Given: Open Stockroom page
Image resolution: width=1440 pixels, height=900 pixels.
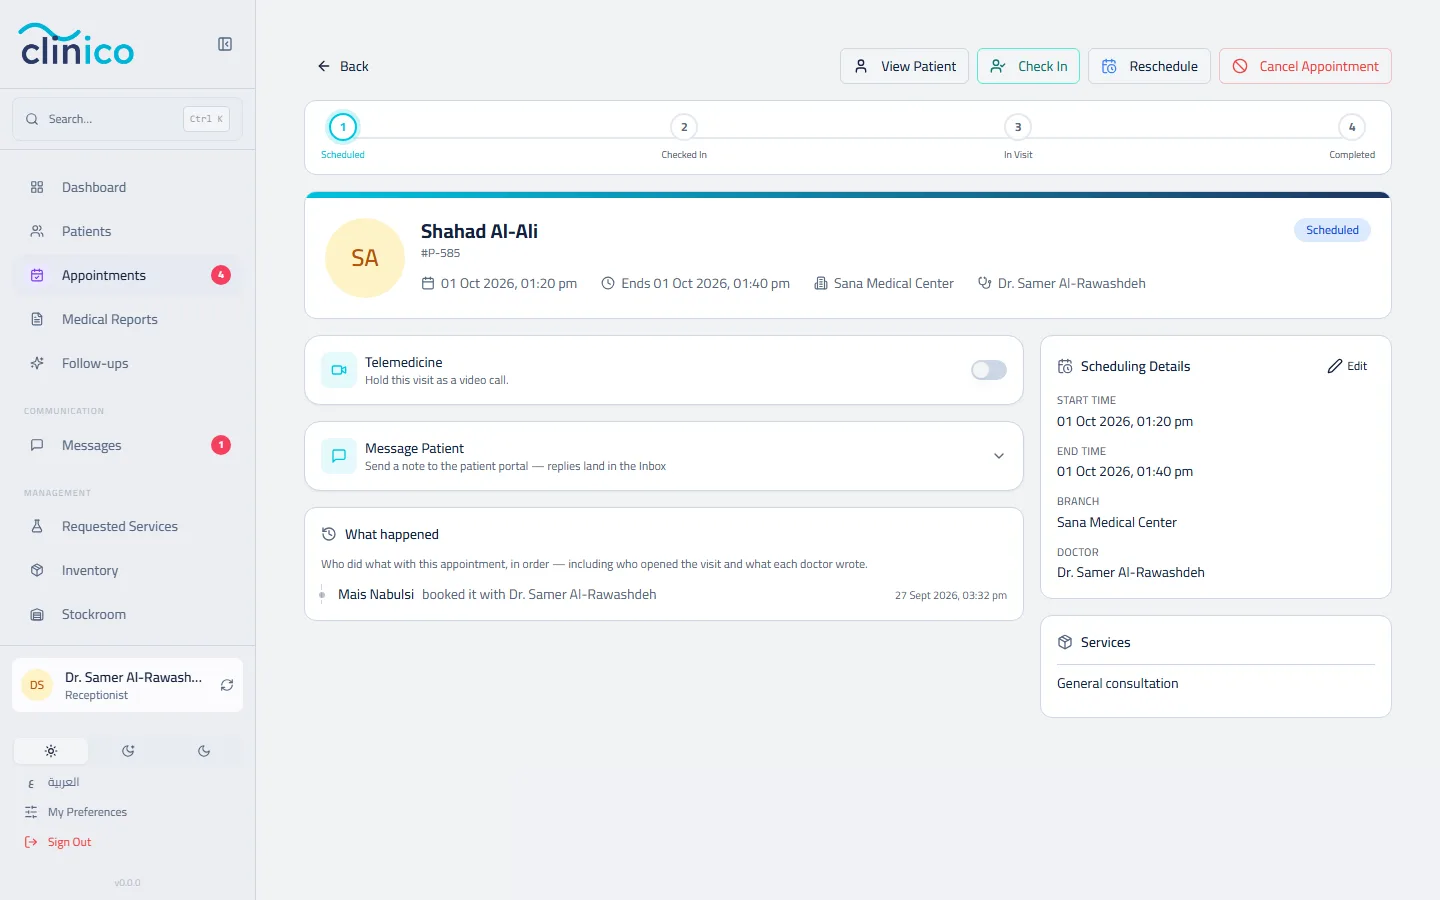Looking at the screenshot, I should pos(127,614).
